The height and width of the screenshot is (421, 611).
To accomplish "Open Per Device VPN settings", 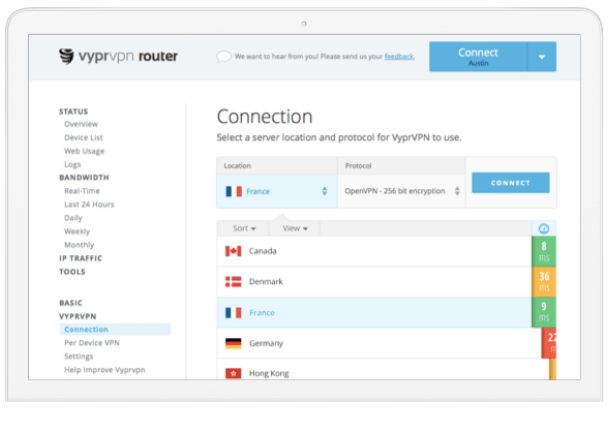I will coord(92,343).
